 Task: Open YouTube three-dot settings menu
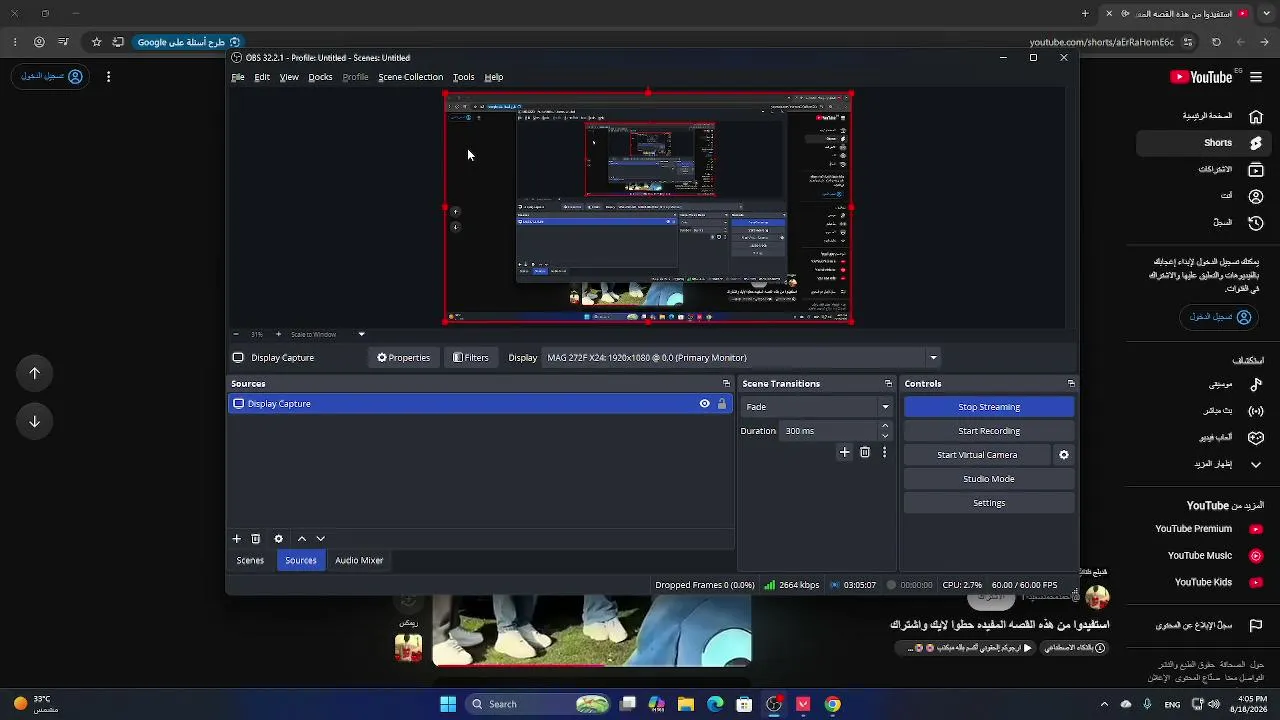click(x=108, y=76)
